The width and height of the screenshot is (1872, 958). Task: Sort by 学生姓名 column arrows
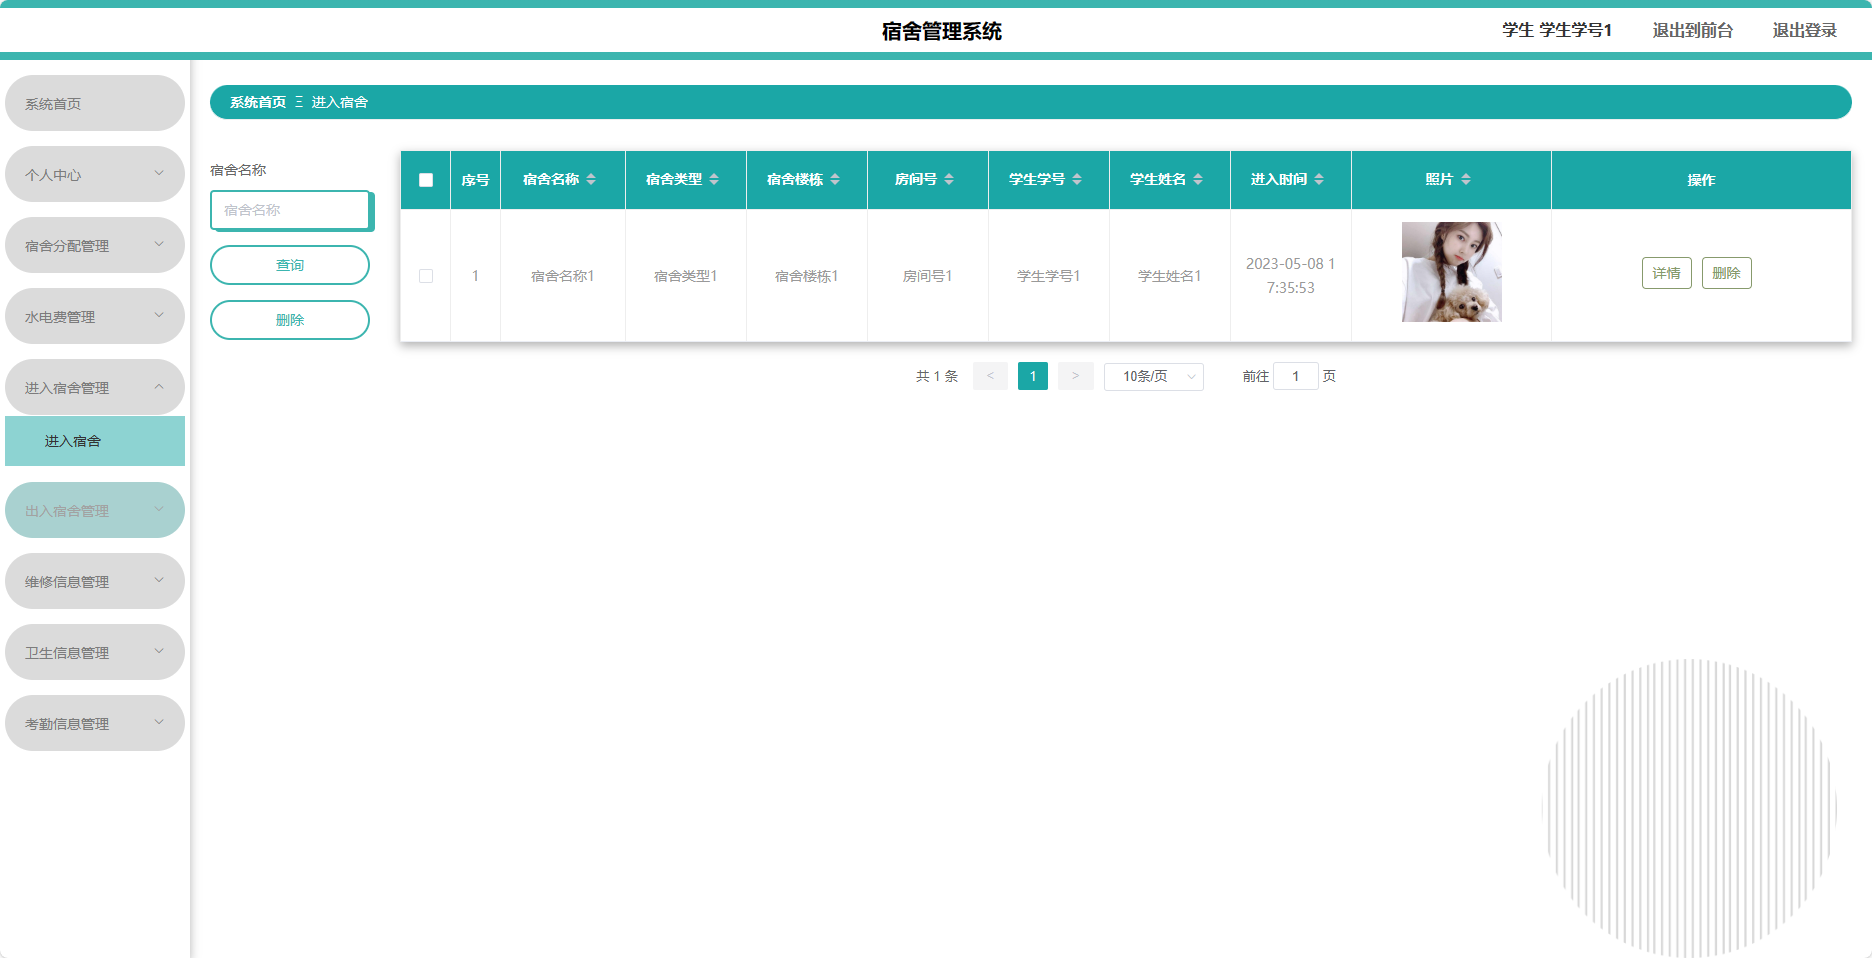(x=1198, y=179)
